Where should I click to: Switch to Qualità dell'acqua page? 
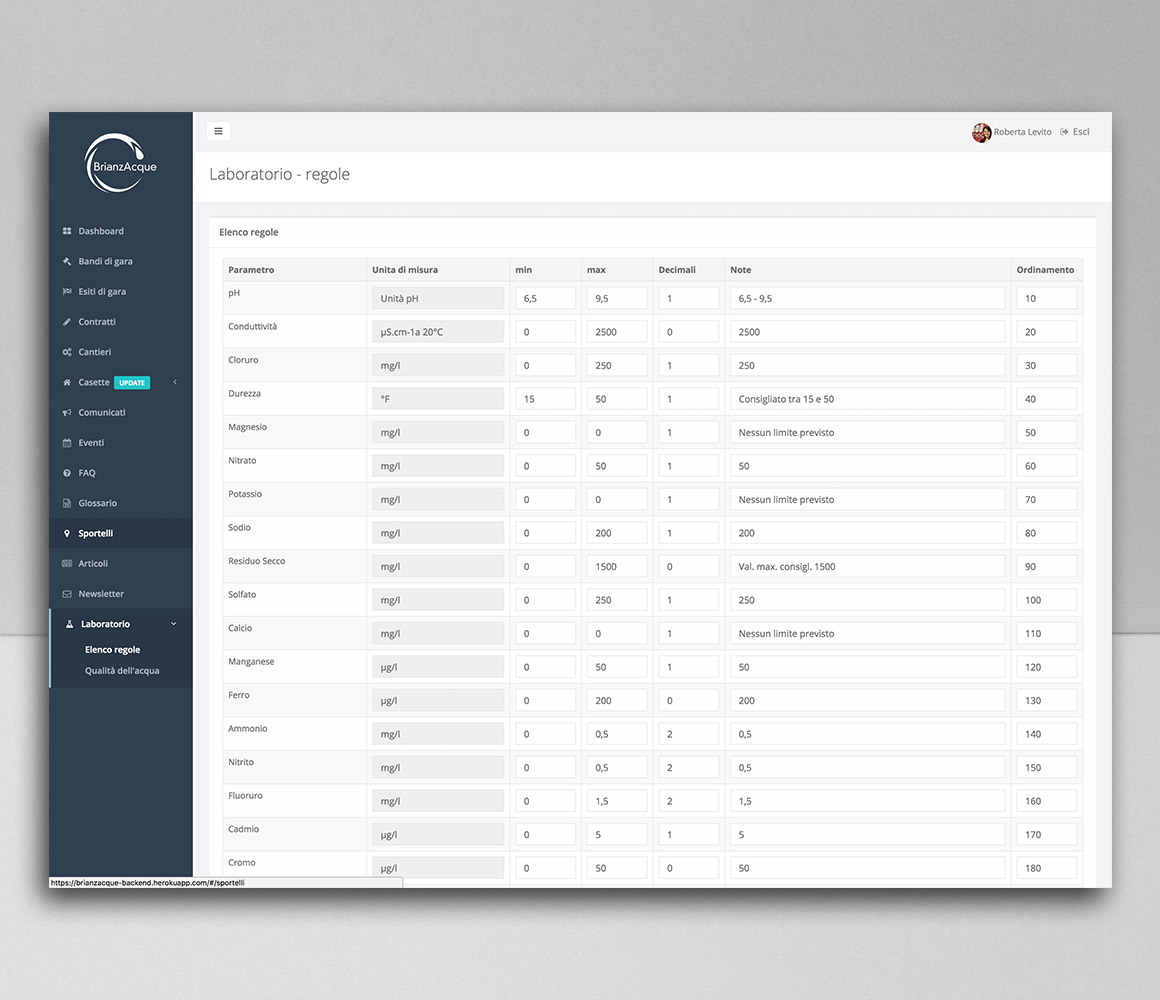pos(120,671)
